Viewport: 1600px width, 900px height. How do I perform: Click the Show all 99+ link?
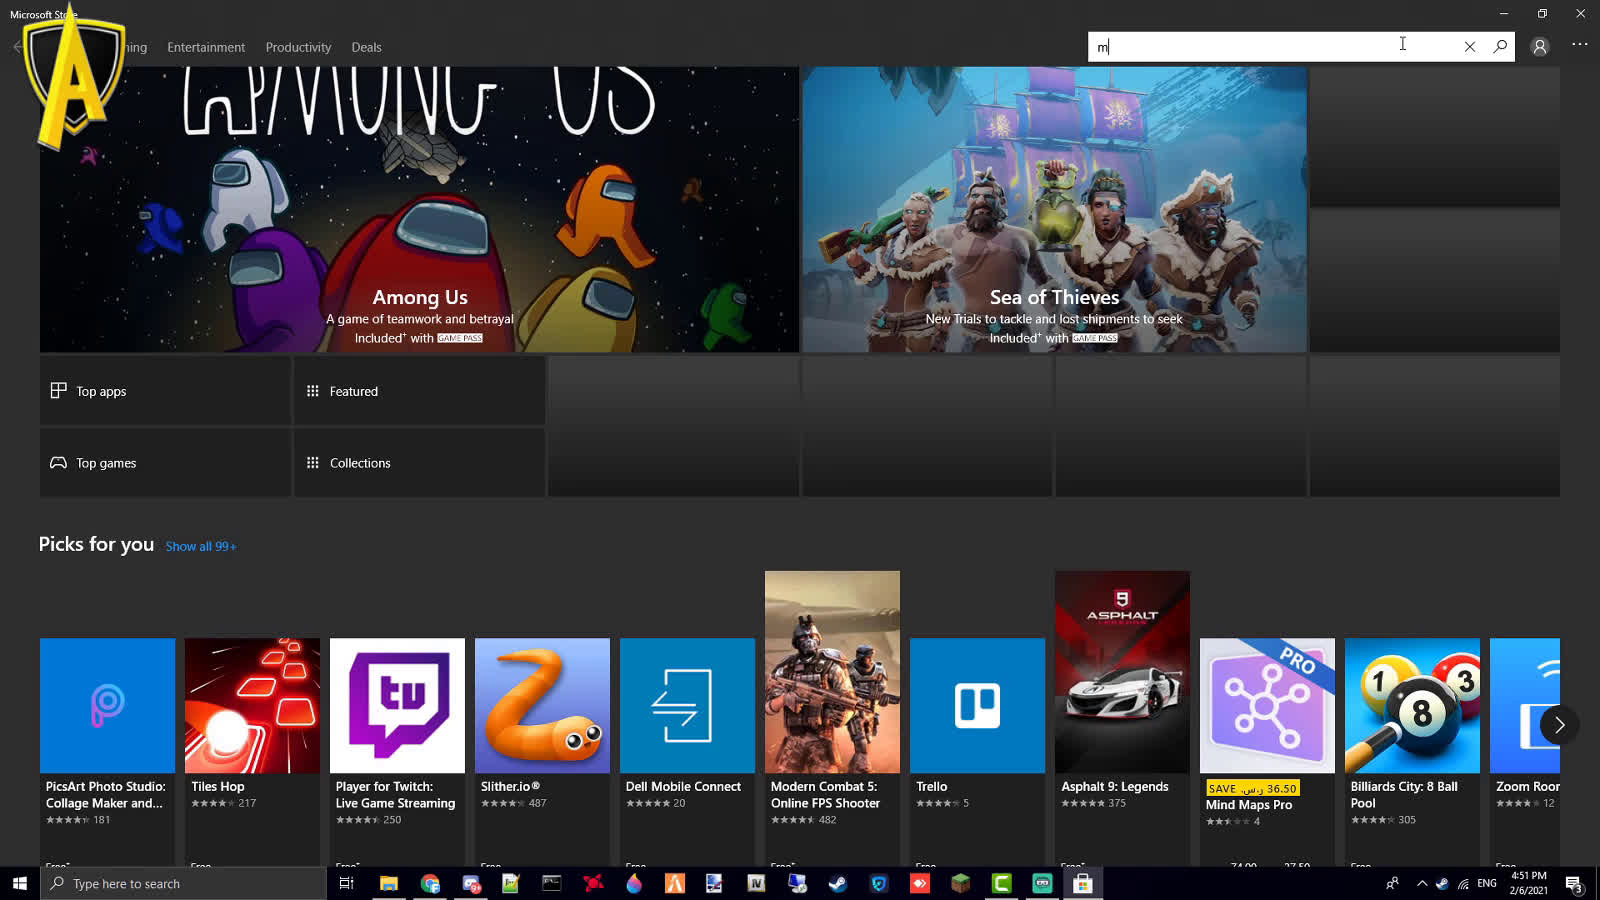[x=201, y=546]
